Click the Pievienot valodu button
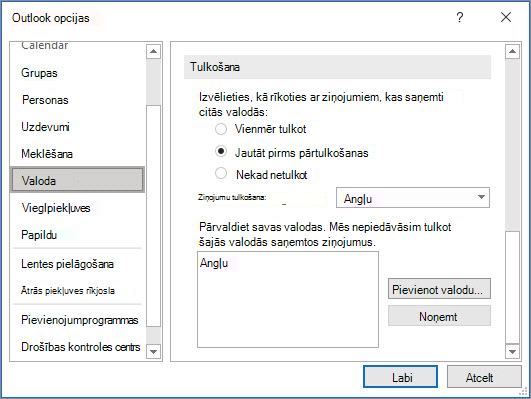The image size is (531, 399). click(x=439, y=289)
